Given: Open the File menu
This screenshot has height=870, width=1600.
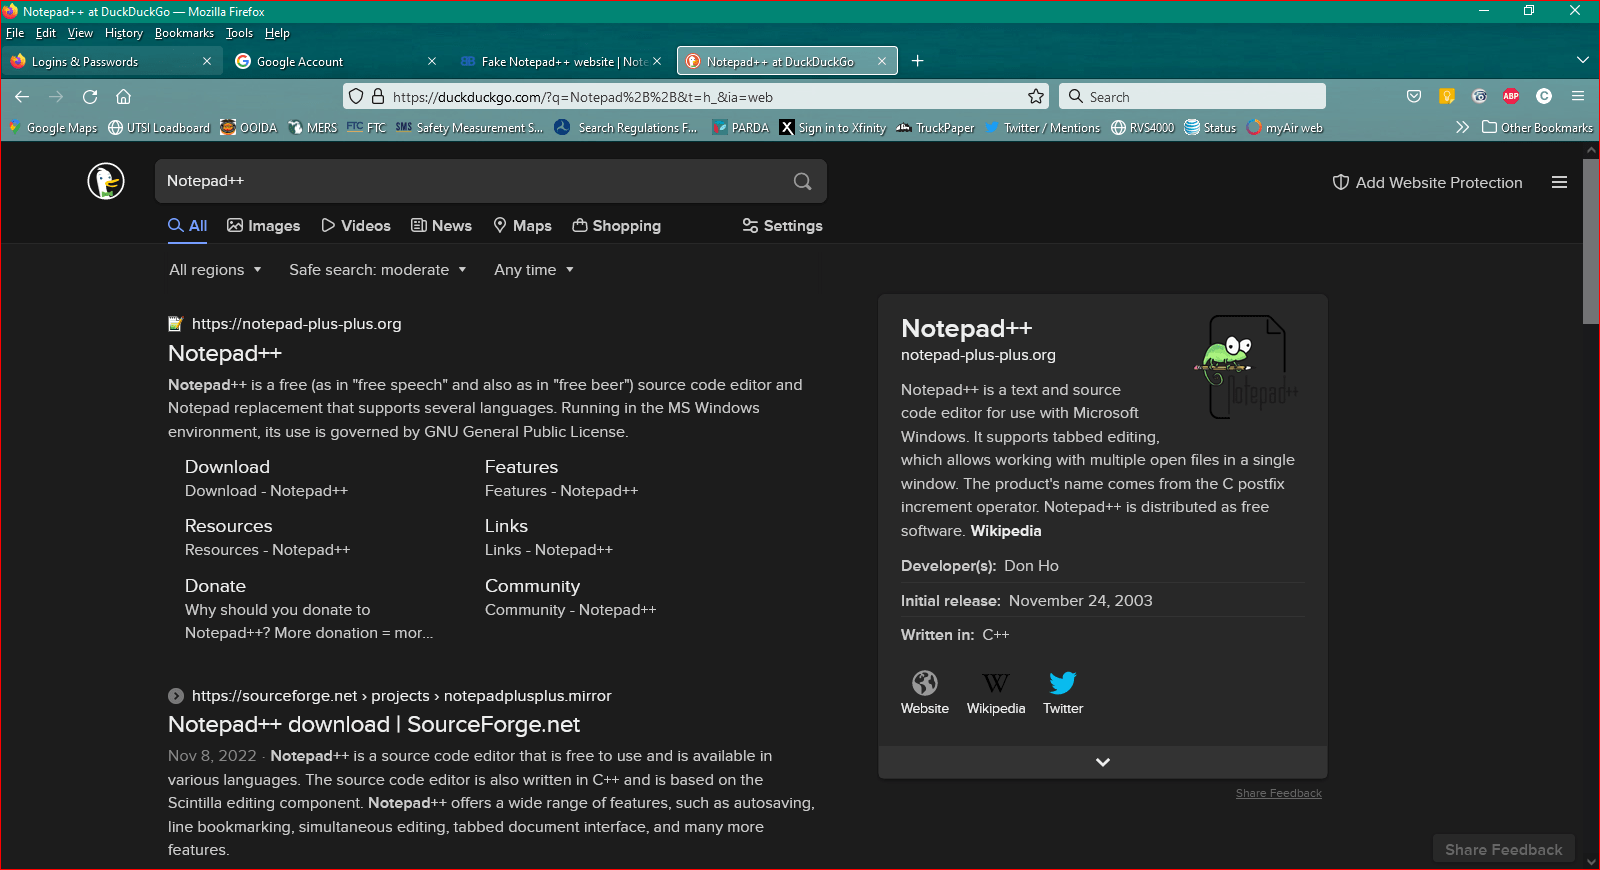Looking at the screenshot, I should [x=15, y=33].
